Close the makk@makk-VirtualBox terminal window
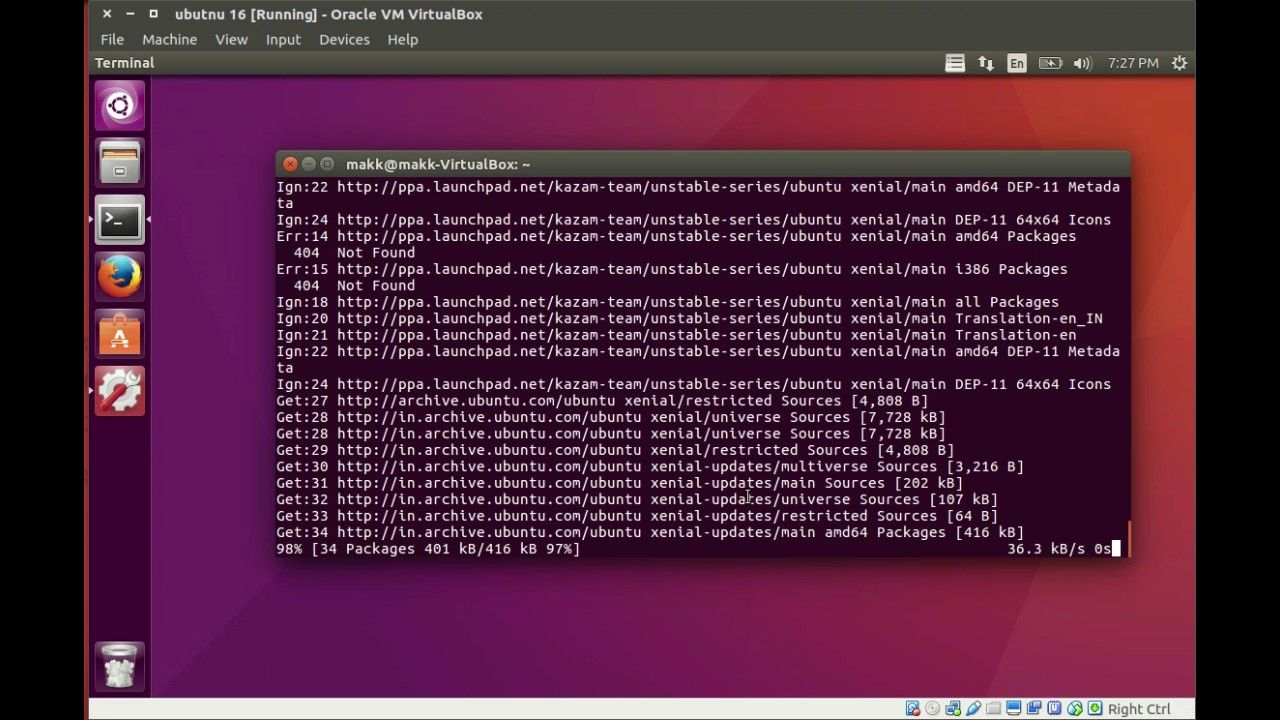The height and width of the screenshot is (720, 1280). click(290, 164)
